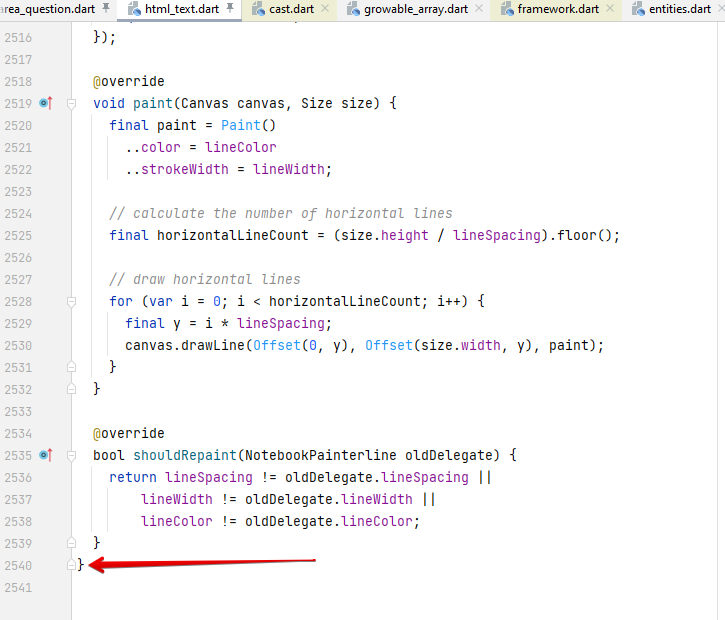Click the shouldRepaint method name
725x620 pixels.
185,455
